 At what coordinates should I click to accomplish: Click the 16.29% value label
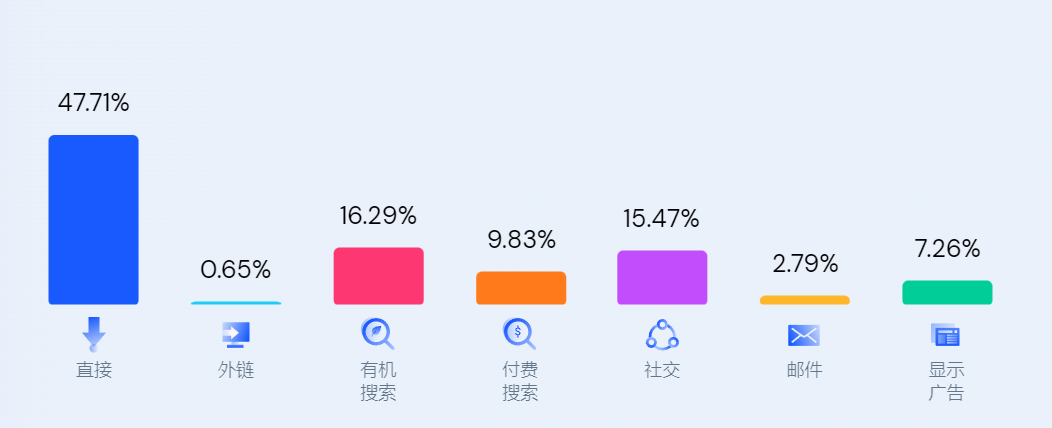point(378,216)
